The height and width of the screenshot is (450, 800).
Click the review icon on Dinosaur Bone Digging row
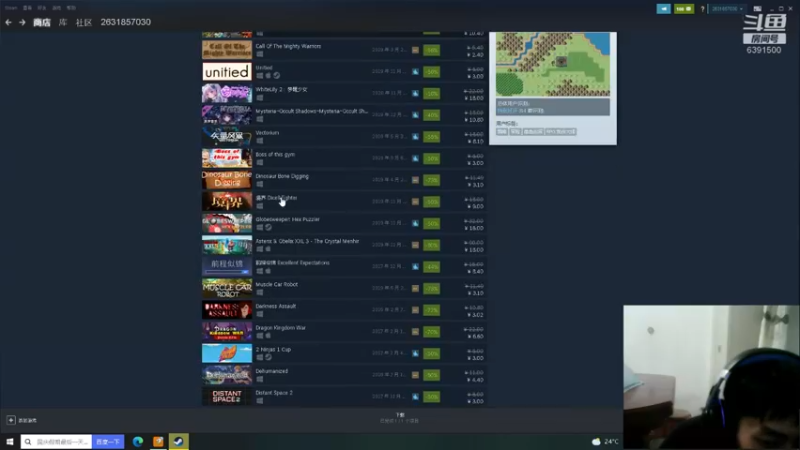415,180
